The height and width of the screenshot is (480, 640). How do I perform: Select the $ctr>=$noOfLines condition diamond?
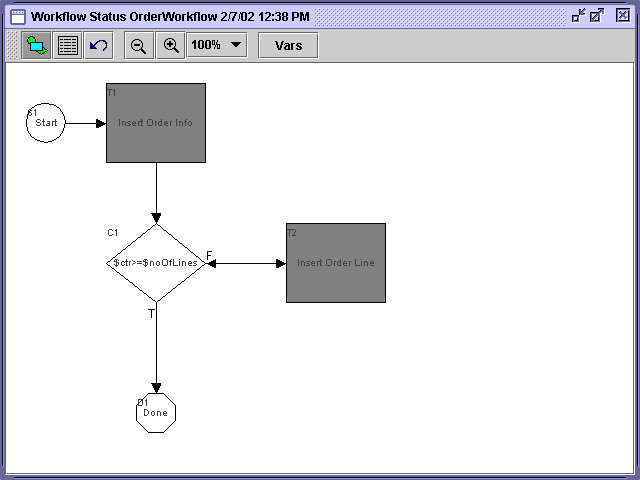[156, 263]
